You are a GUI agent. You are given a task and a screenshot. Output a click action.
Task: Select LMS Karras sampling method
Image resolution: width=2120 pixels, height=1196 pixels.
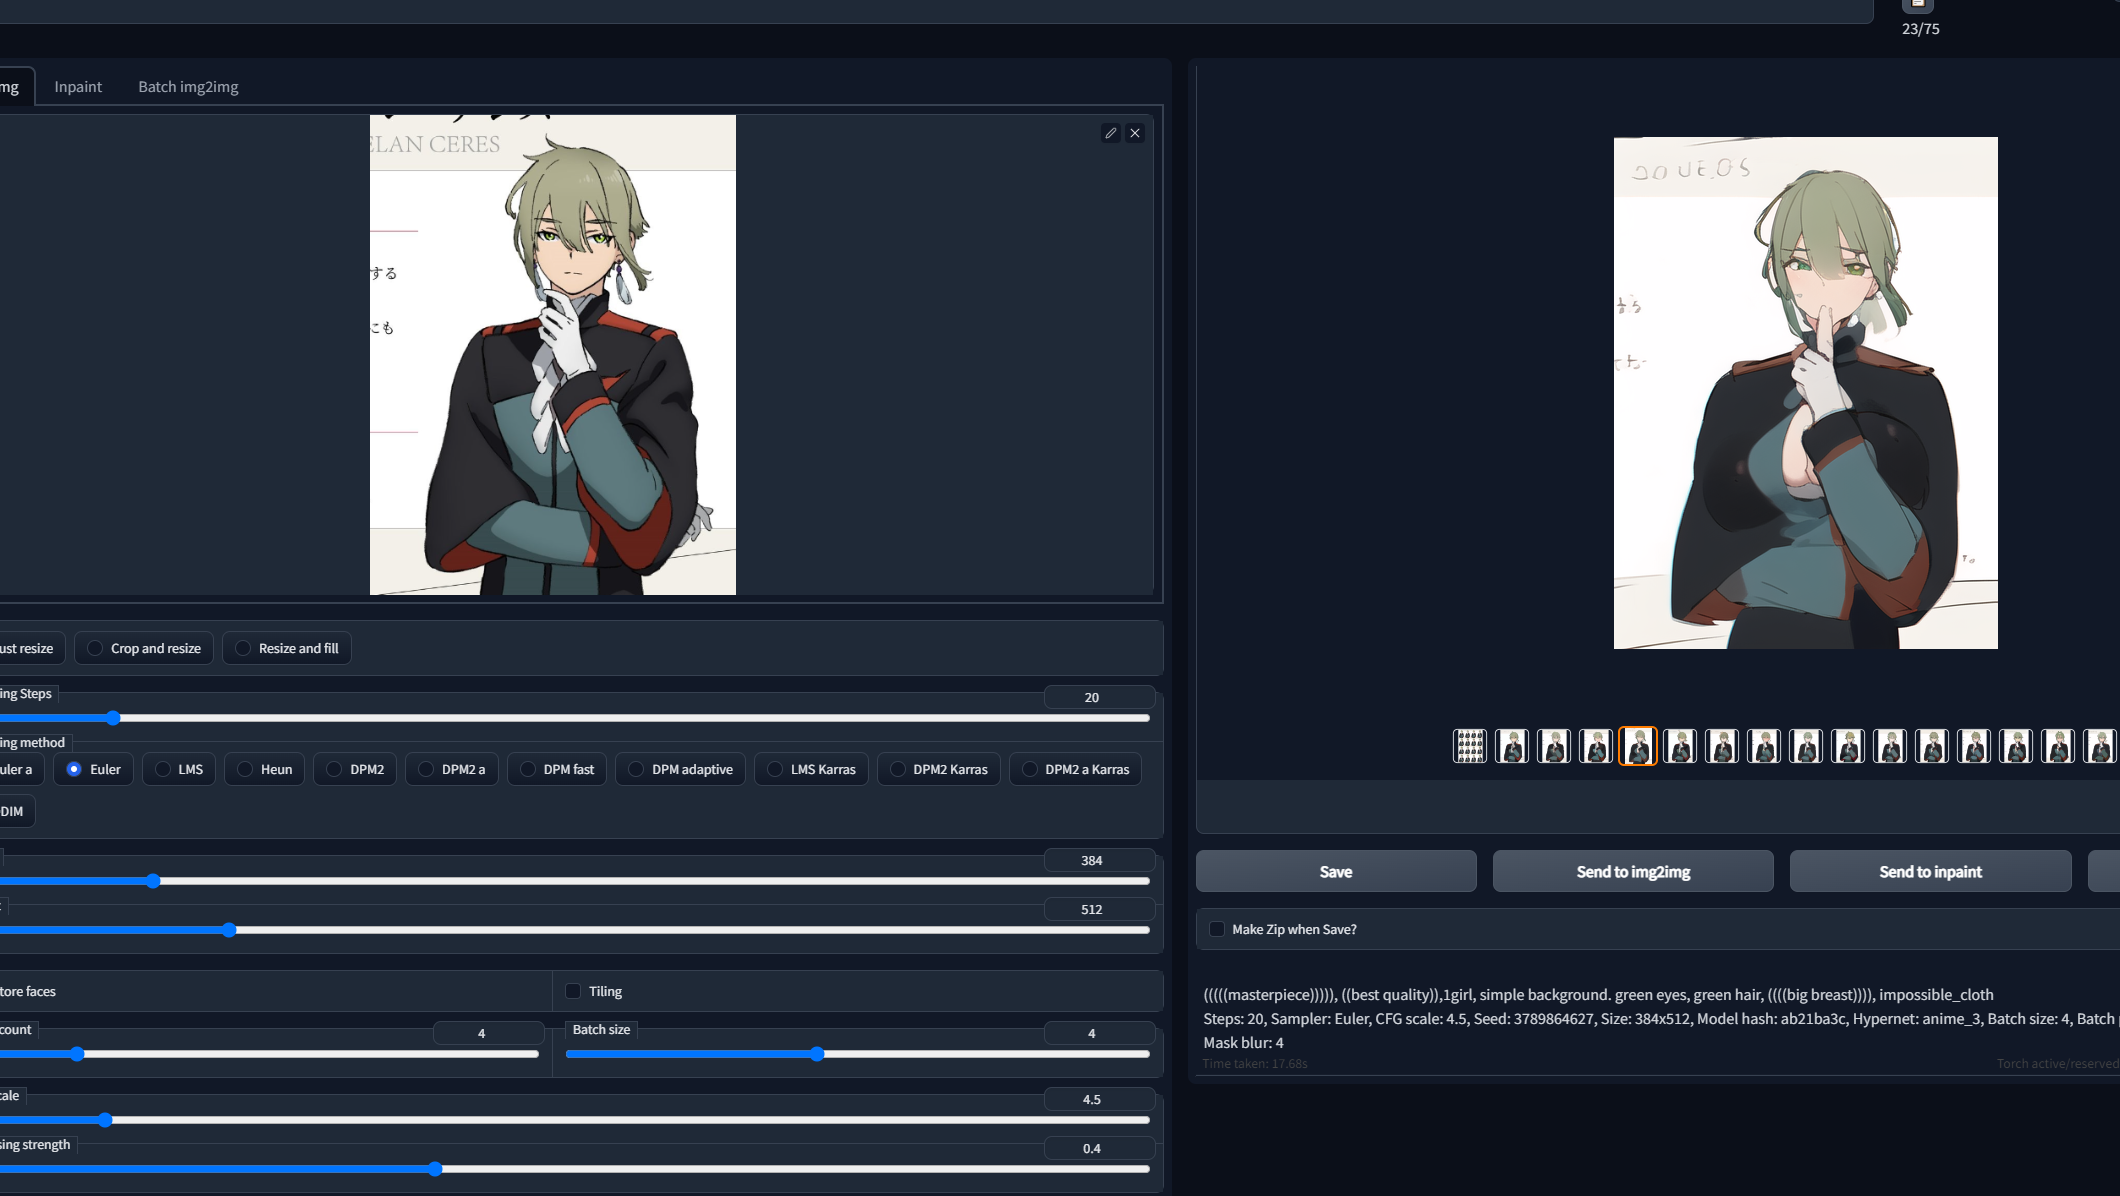coord(775,769)
